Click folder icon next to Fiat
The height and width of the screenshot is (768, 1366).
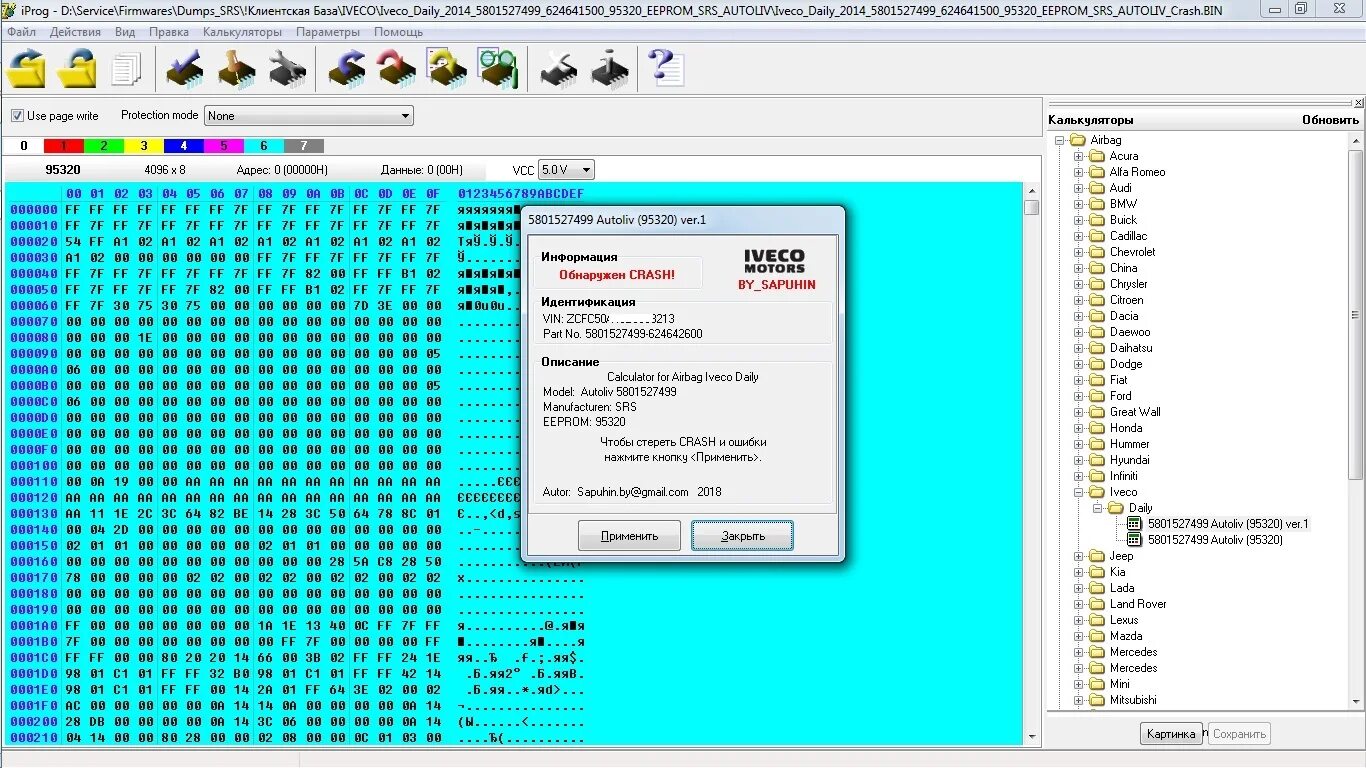pos(1097,380)
